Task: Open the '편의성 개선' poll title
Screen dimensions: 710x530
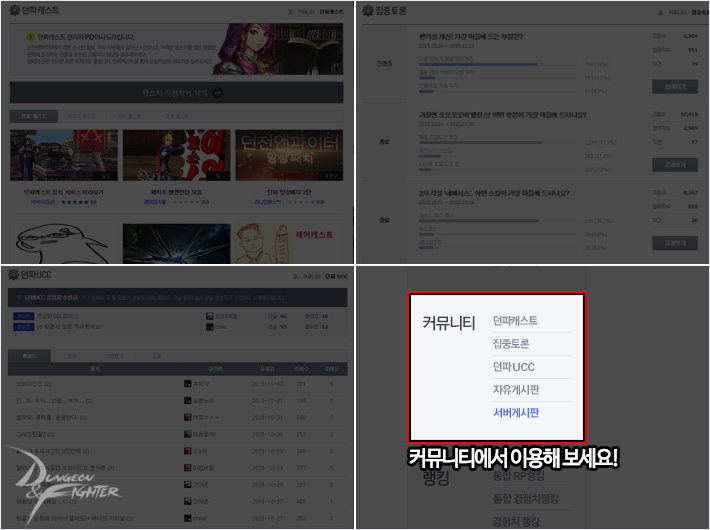Action: point(471,36)
